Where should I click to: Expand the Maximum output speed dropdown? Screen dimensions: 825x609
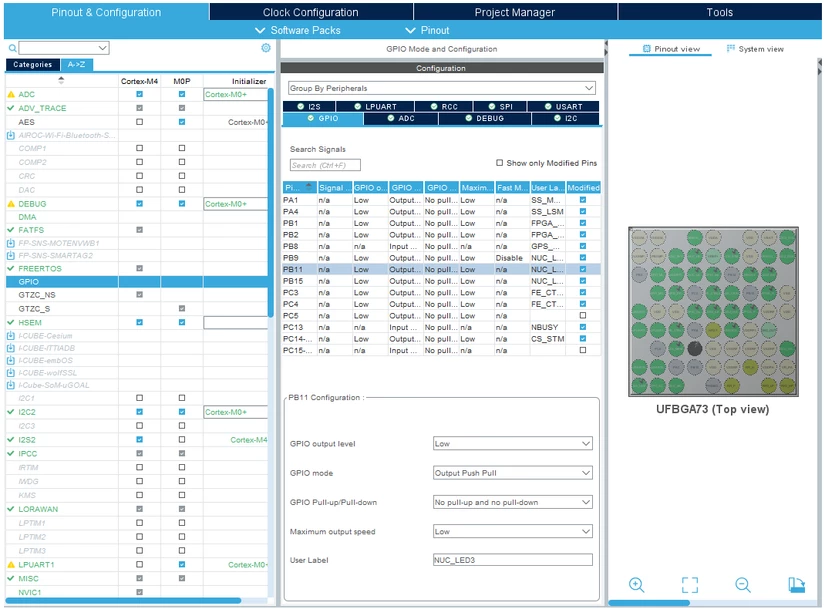pos(512,531)
